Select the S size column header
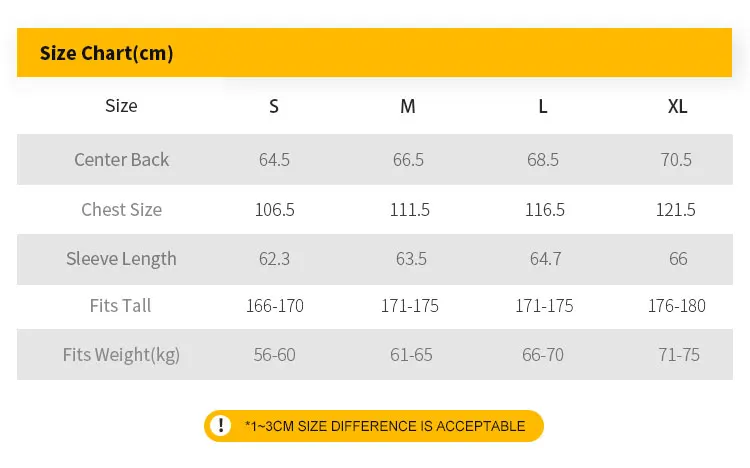This screenshot has height=468, width=750. pos(274,106)
